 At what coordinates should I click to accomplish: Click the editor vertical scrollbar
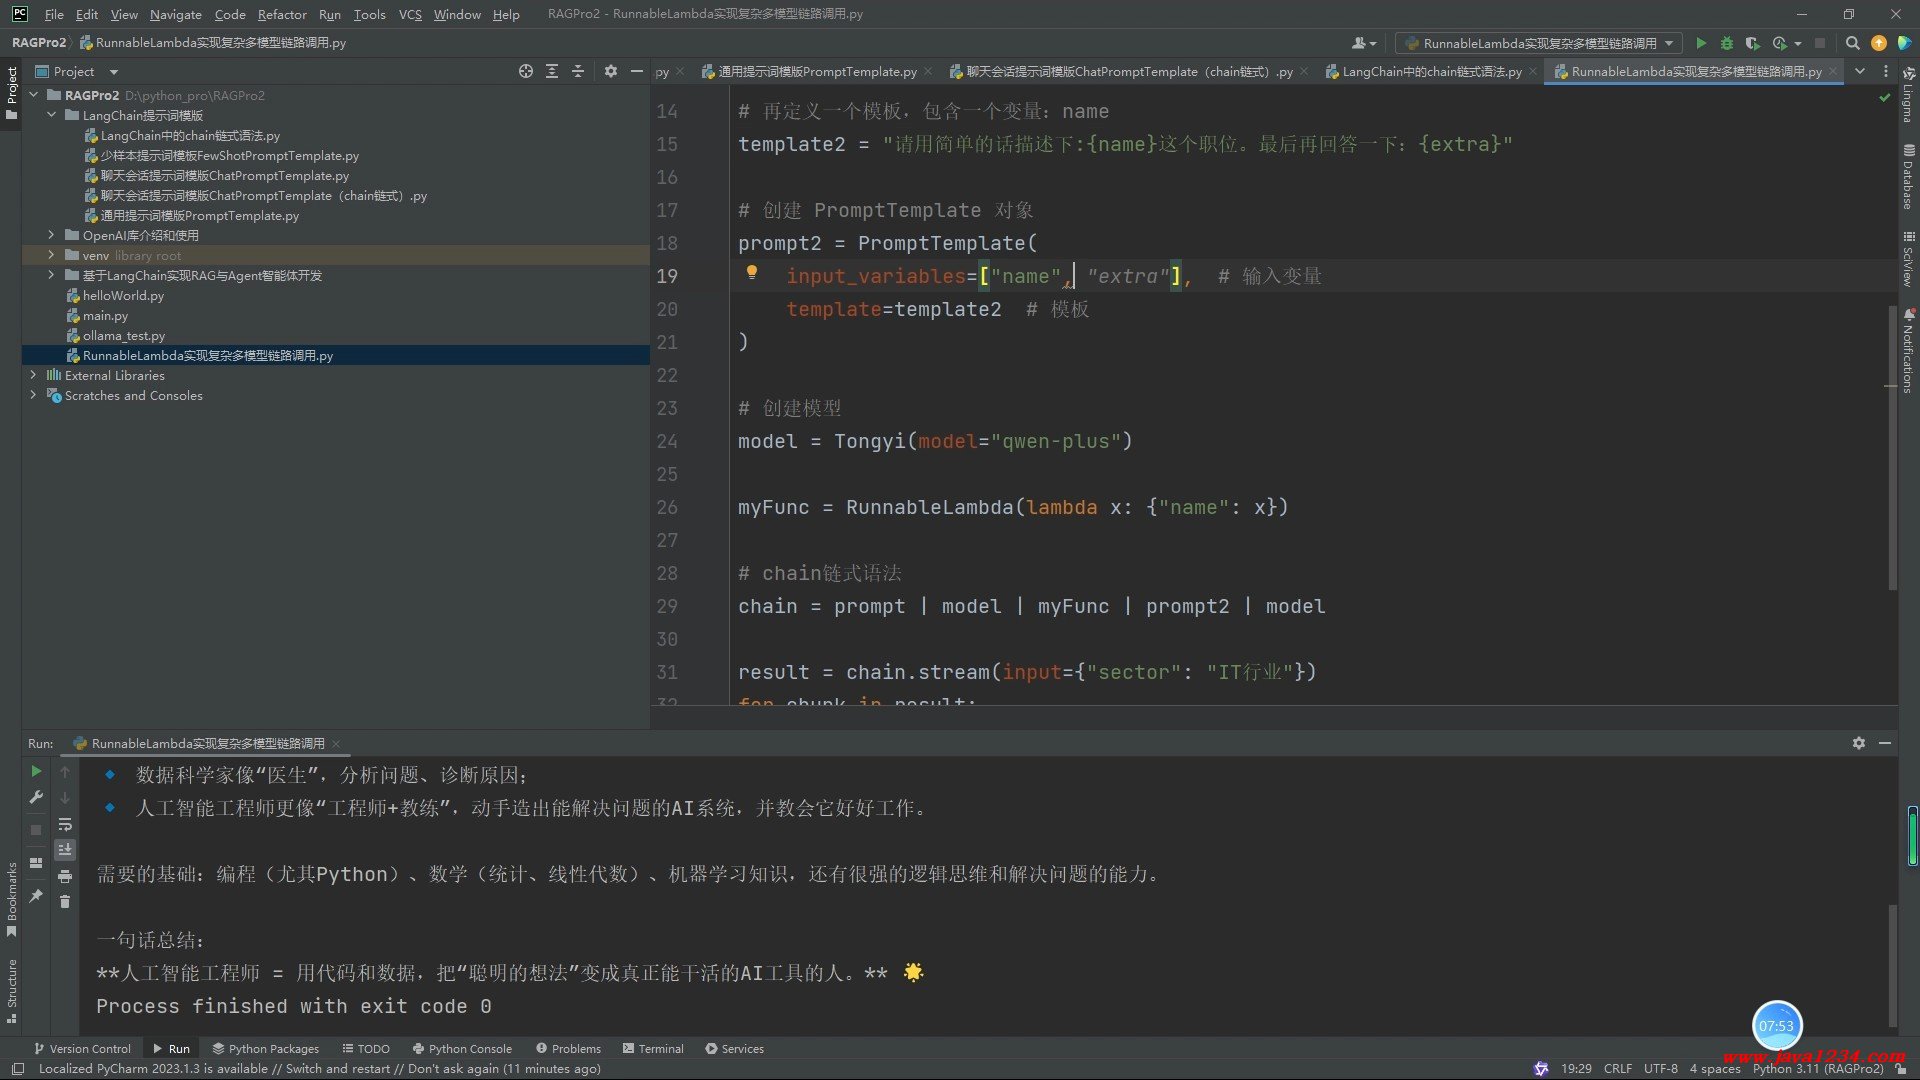1892,450
